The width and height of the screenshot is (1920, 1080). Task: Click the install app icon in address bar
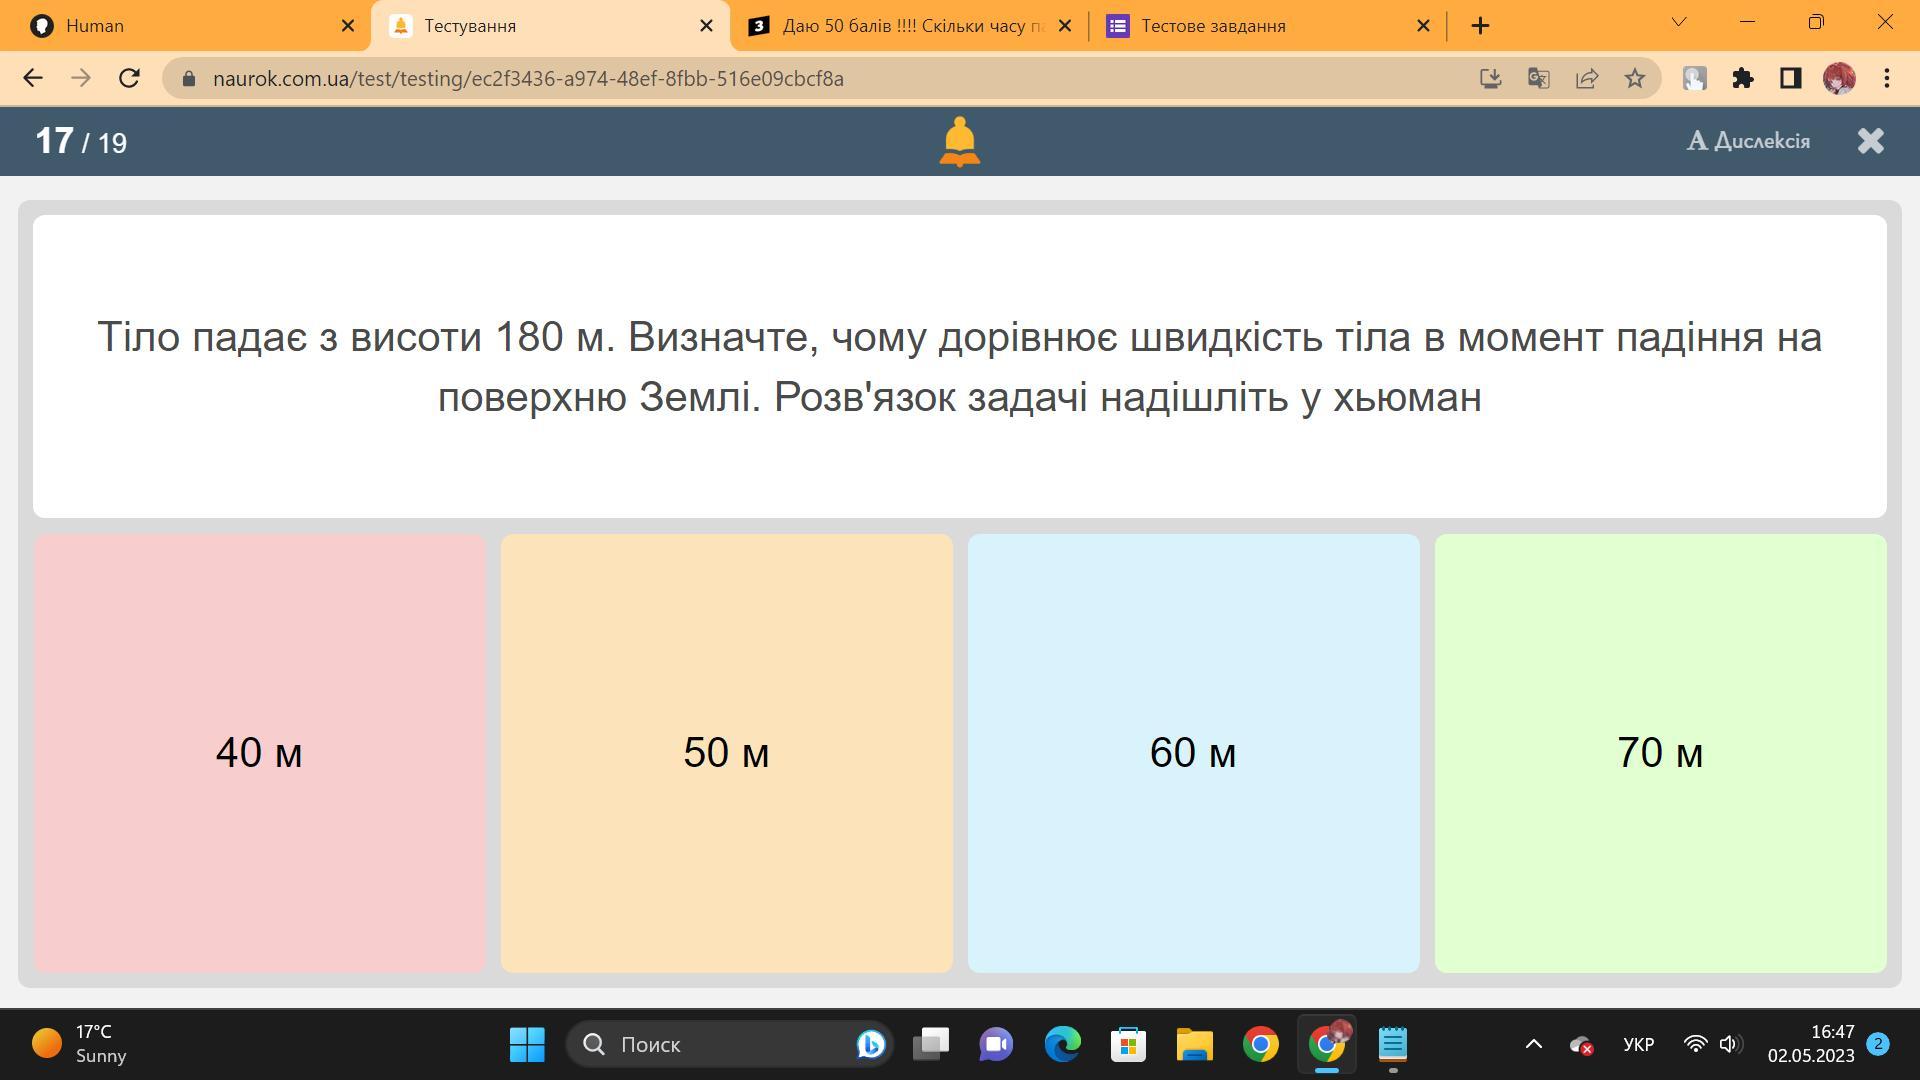1490,78
